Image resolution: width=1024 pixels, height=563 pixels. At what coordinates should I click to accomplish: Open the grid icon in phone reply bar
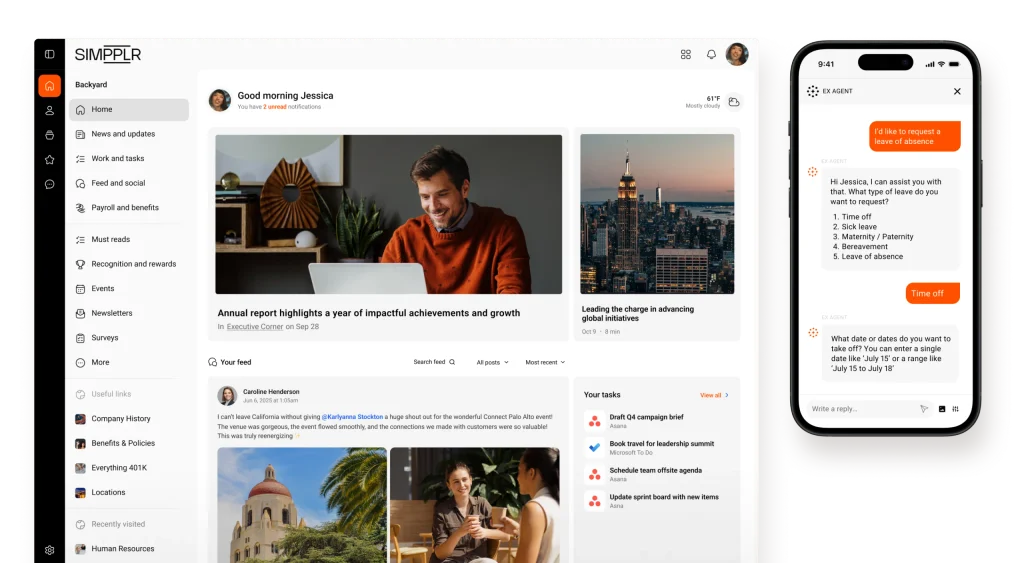[x=955, y=409]
